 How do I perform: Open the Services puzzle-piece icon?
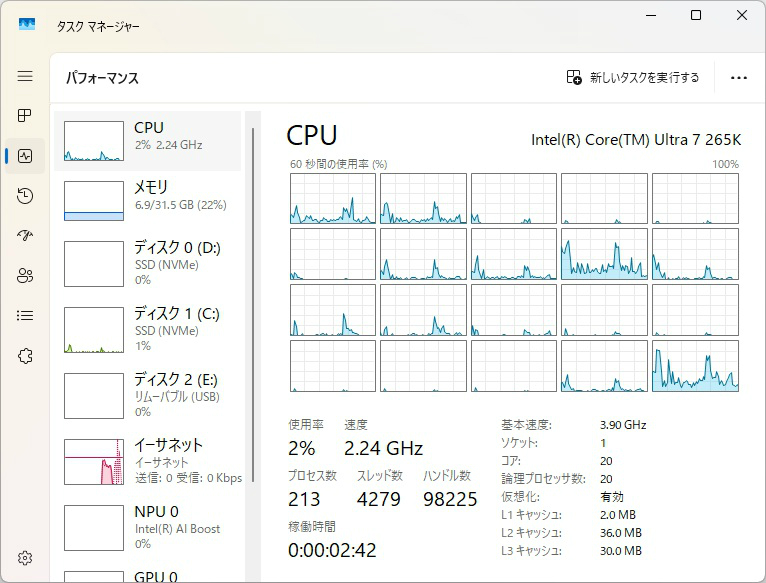[25, 356]
